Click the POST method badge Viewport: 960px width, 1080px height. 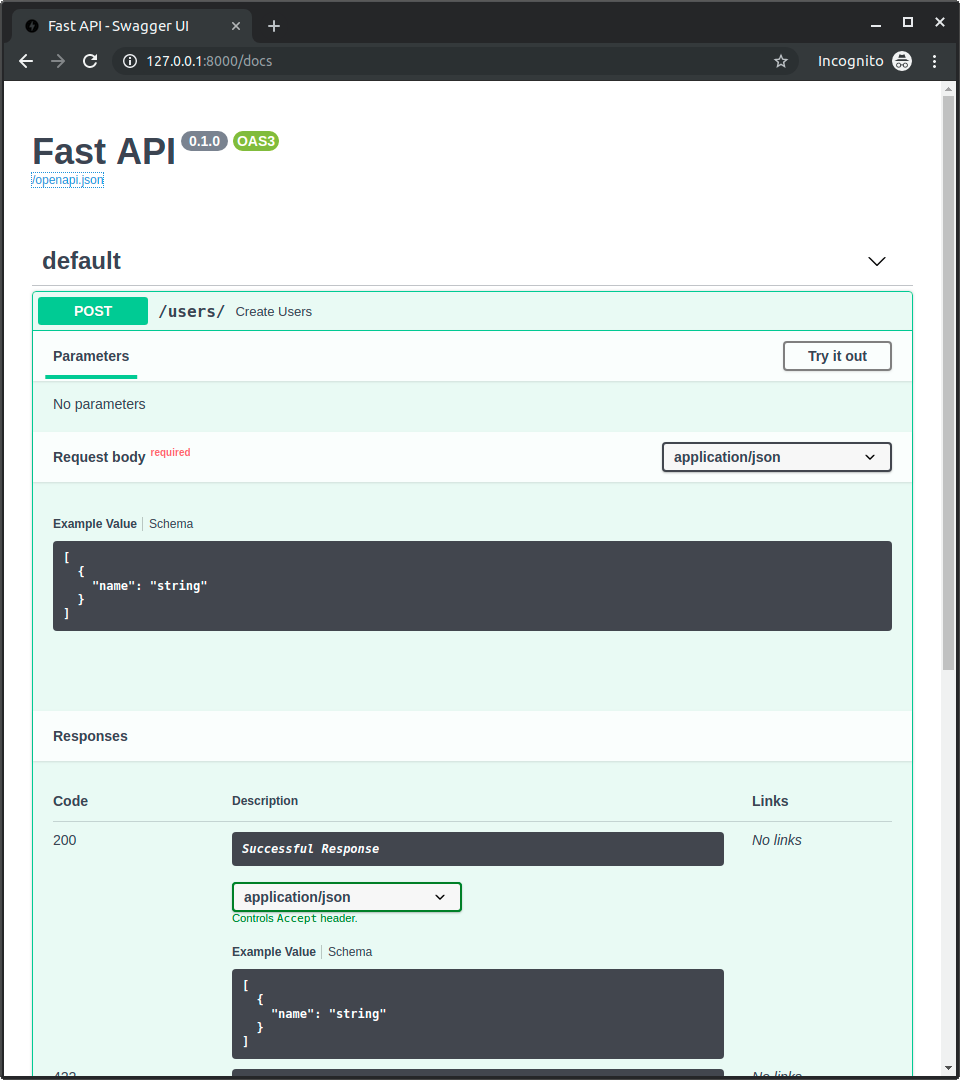(93, 311)
